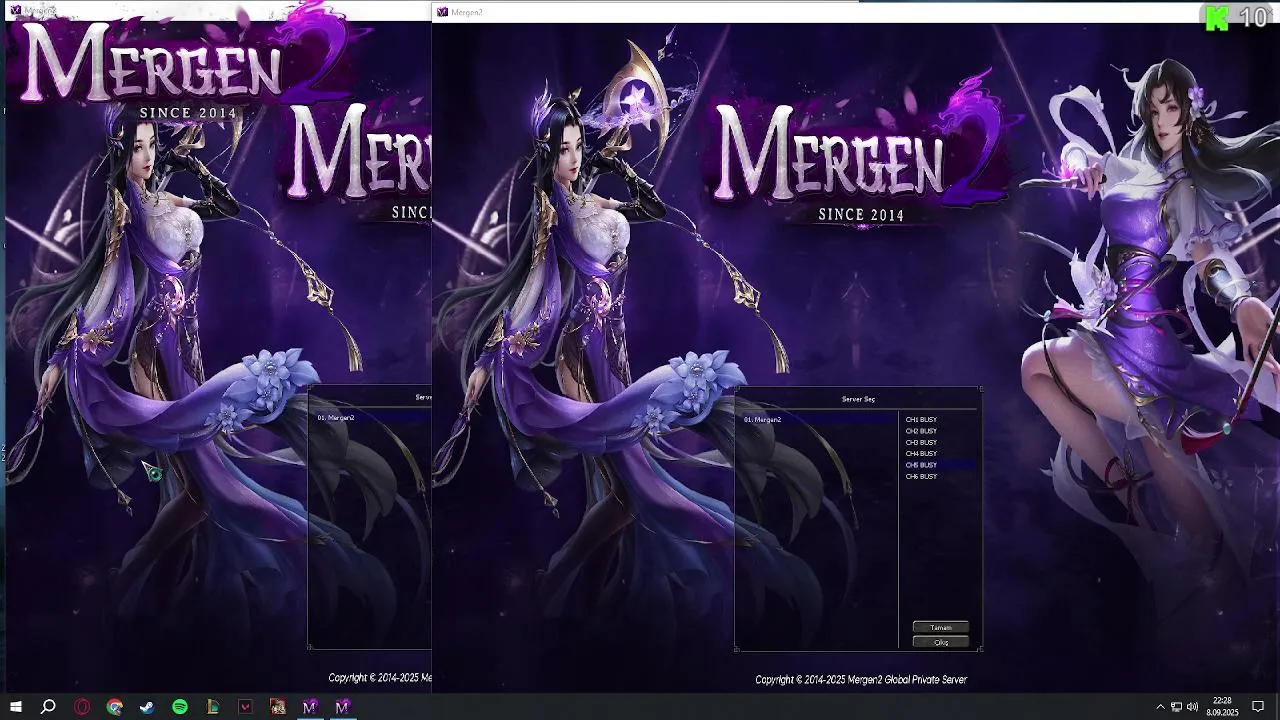Select channel CH6 BUSY
This screenshot has height=720, width=1280.
click(921, 477)
